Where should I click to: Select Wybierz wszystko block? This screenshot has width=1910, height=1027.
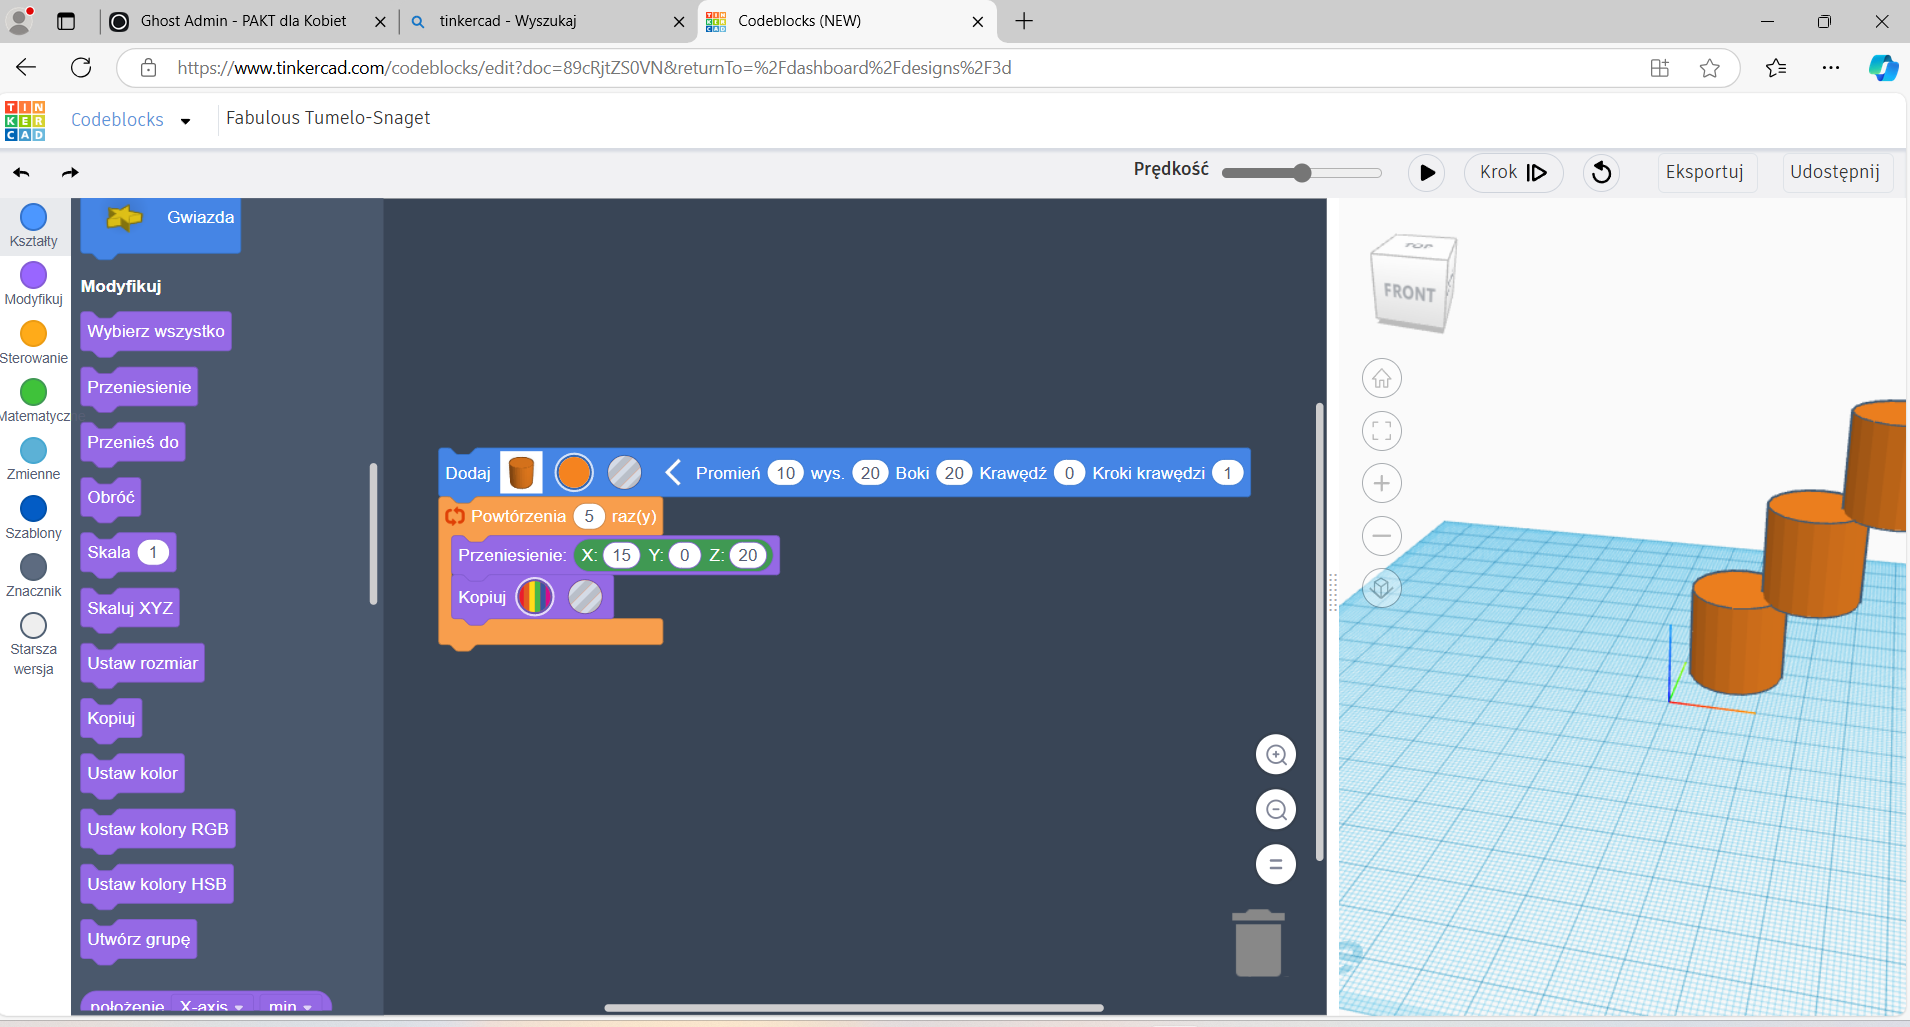156,332
